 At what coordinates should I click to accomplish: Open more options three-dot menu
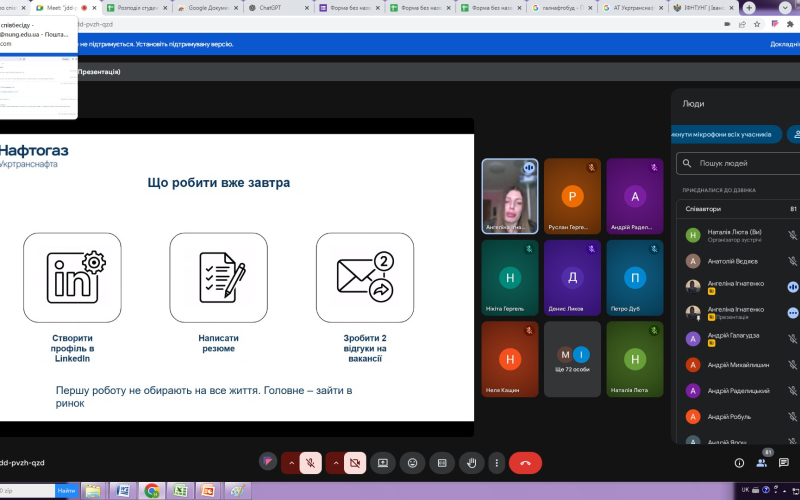(x=496, y=463)
